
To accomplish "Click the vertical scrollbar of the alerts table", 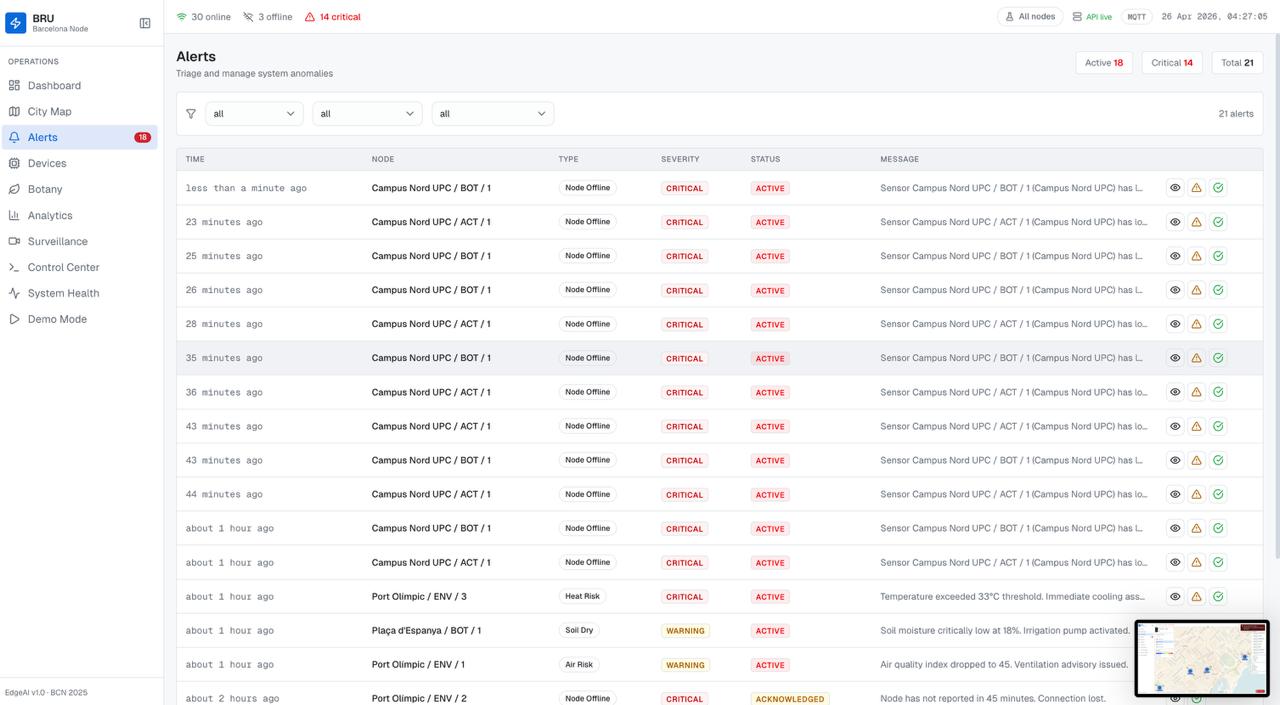I will tap(1276, 300).
